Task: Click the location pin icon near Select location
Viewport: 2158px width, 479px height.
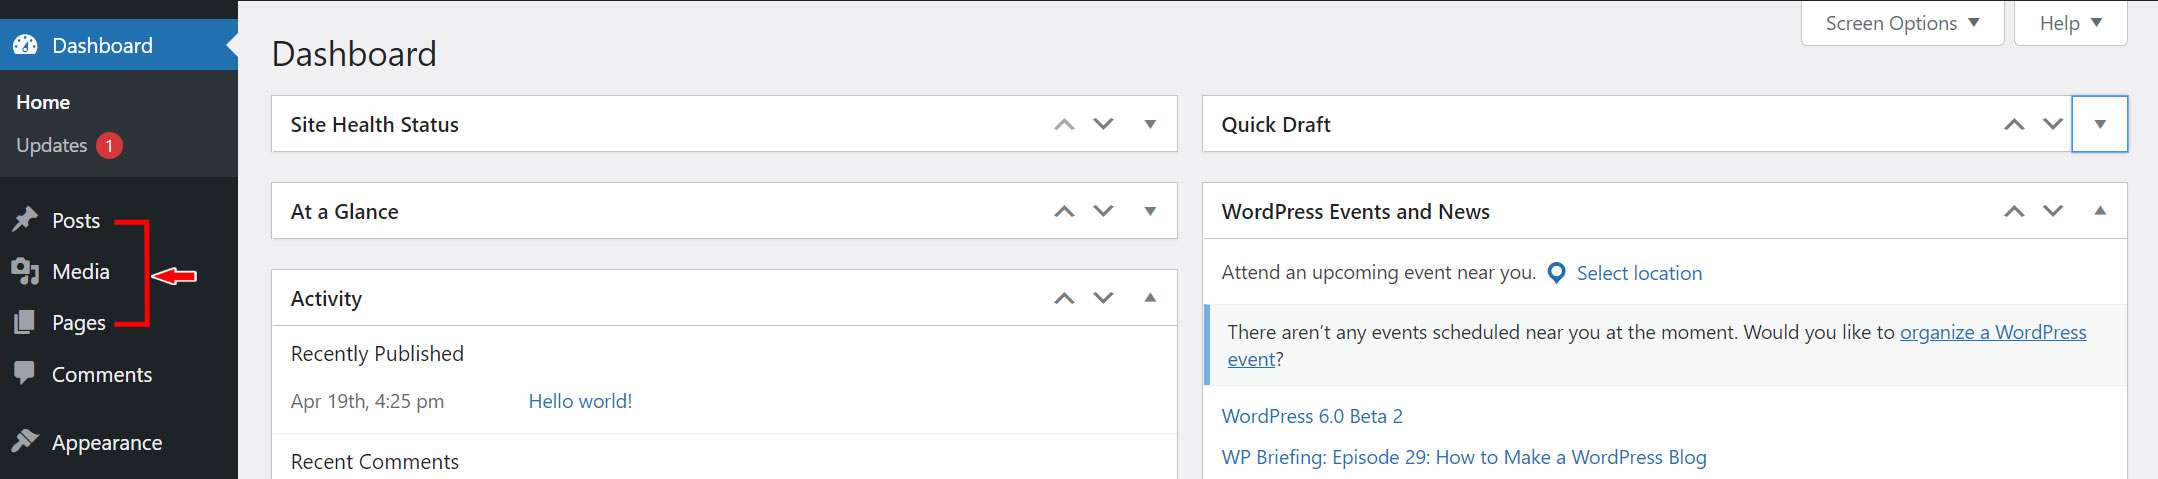Action: point(1556,273)
